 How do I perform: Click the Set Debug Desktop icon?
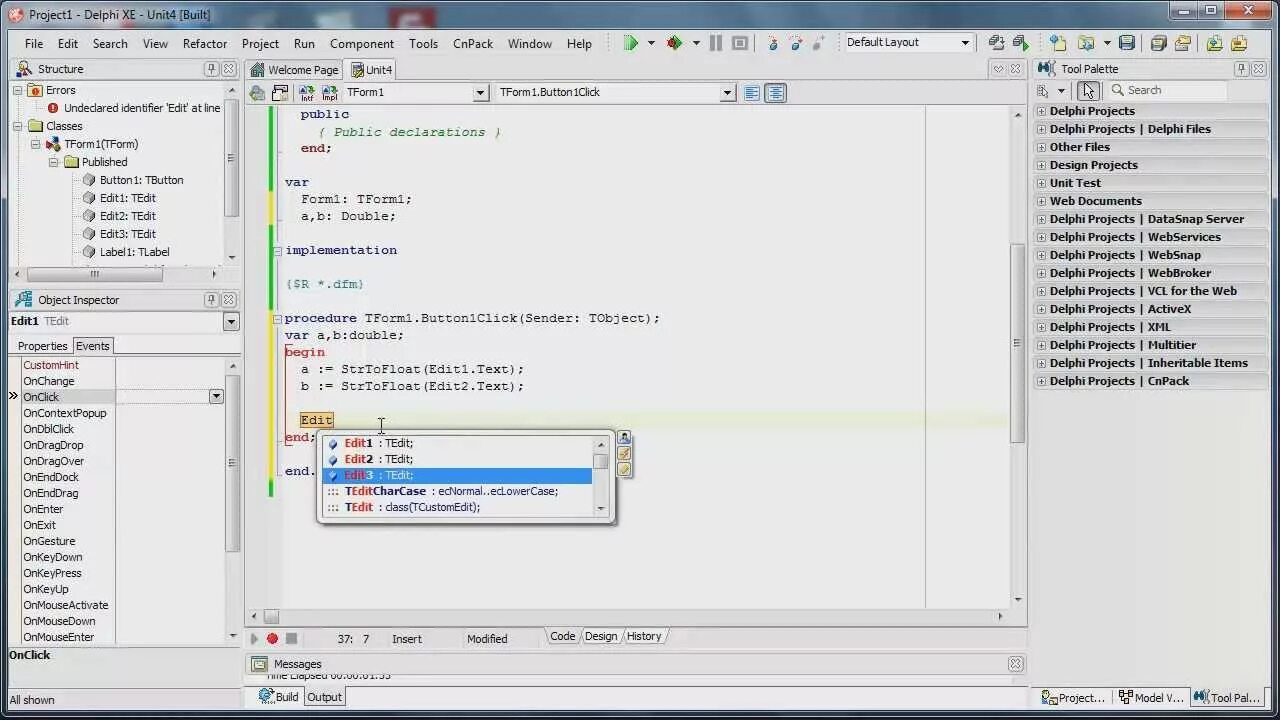click(x=1020, y=43)
